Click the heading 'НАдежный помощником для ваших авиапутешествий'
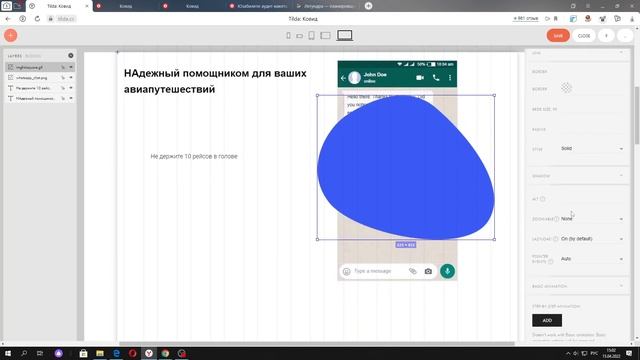 pyautogui.click(x=215, y=81)
